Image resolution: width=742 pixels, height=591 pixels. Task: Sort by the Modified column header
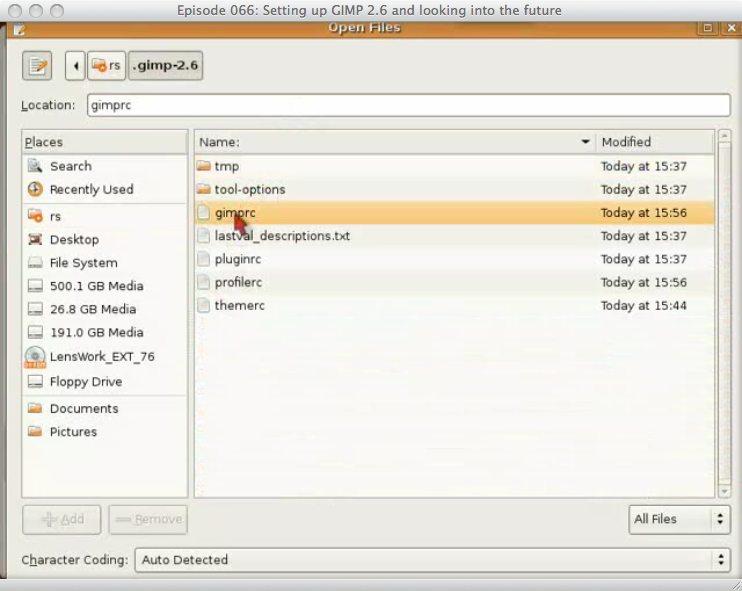pos(655,142)
